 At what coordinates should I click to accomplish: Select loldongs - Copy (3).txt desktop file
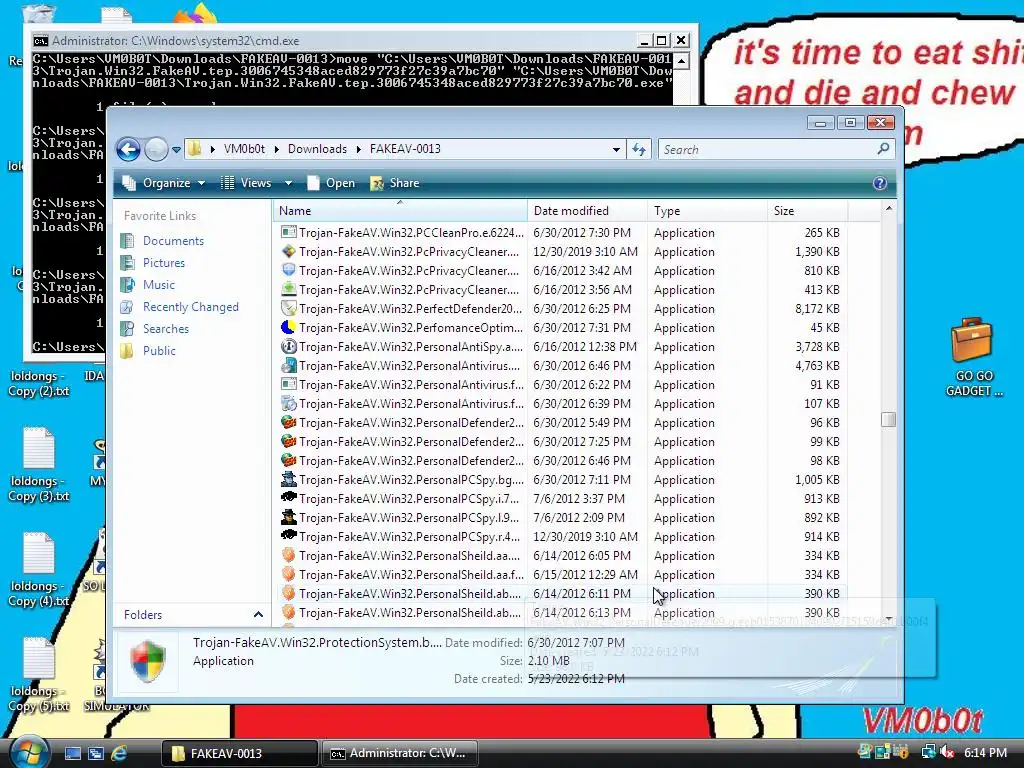click(39, 464)
